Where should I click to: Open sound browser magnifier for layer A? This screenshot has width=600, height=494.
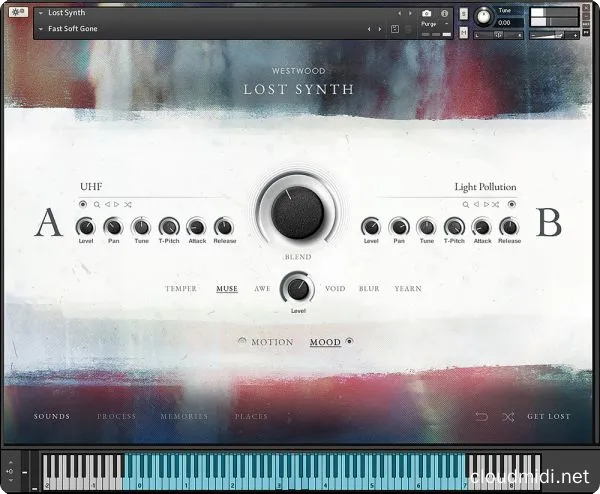[97, 205]
